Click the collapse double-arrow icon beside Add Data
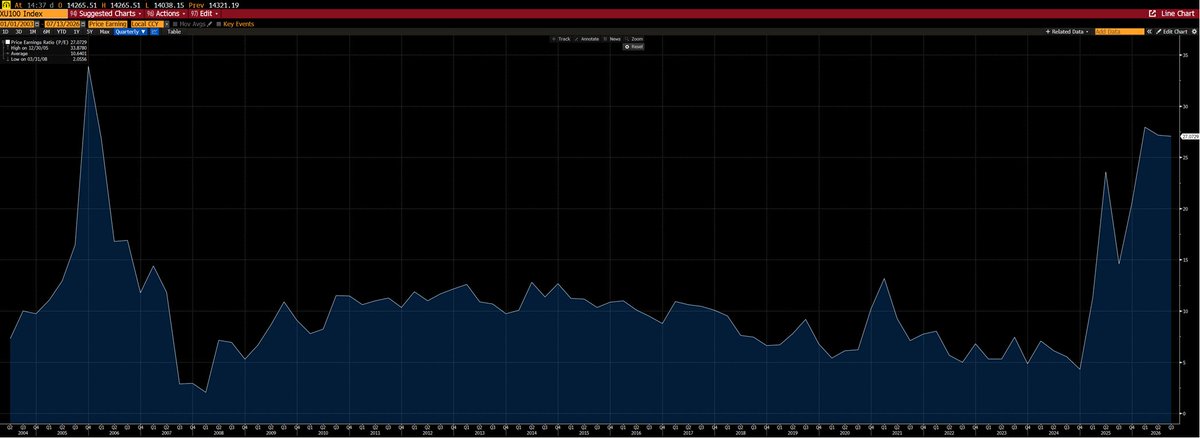The height and width of the screenshot is (438, 1200). tap(1149, 32)
